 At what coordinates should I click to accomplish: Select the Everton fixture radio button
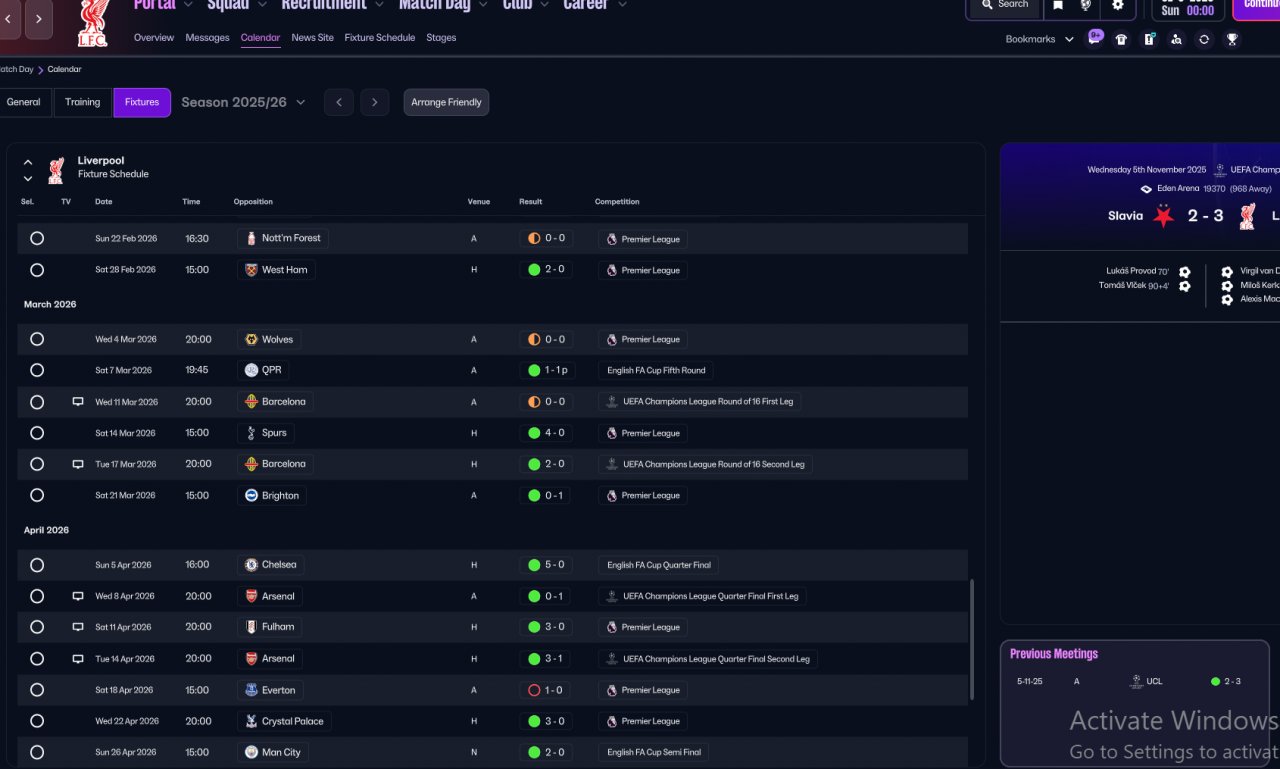coord(37,690)
